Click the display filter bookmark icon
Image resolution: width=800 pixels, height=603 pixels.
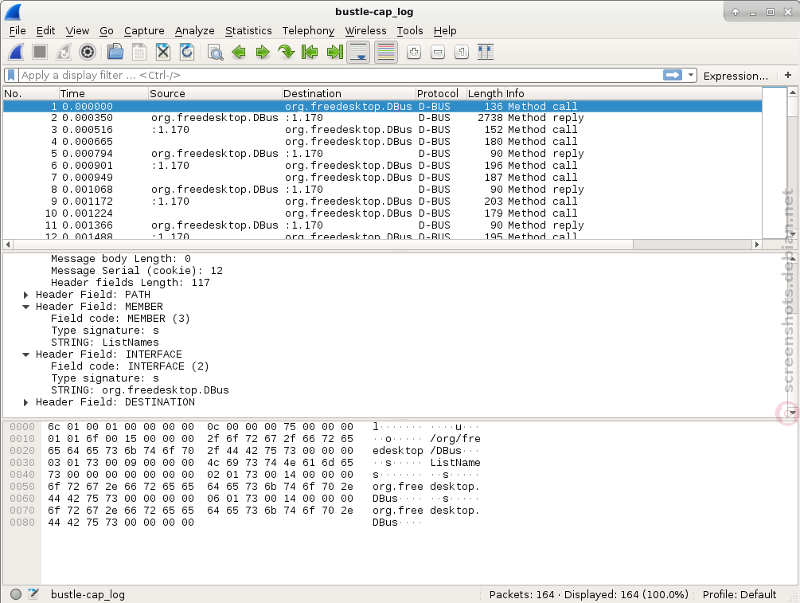11,76
